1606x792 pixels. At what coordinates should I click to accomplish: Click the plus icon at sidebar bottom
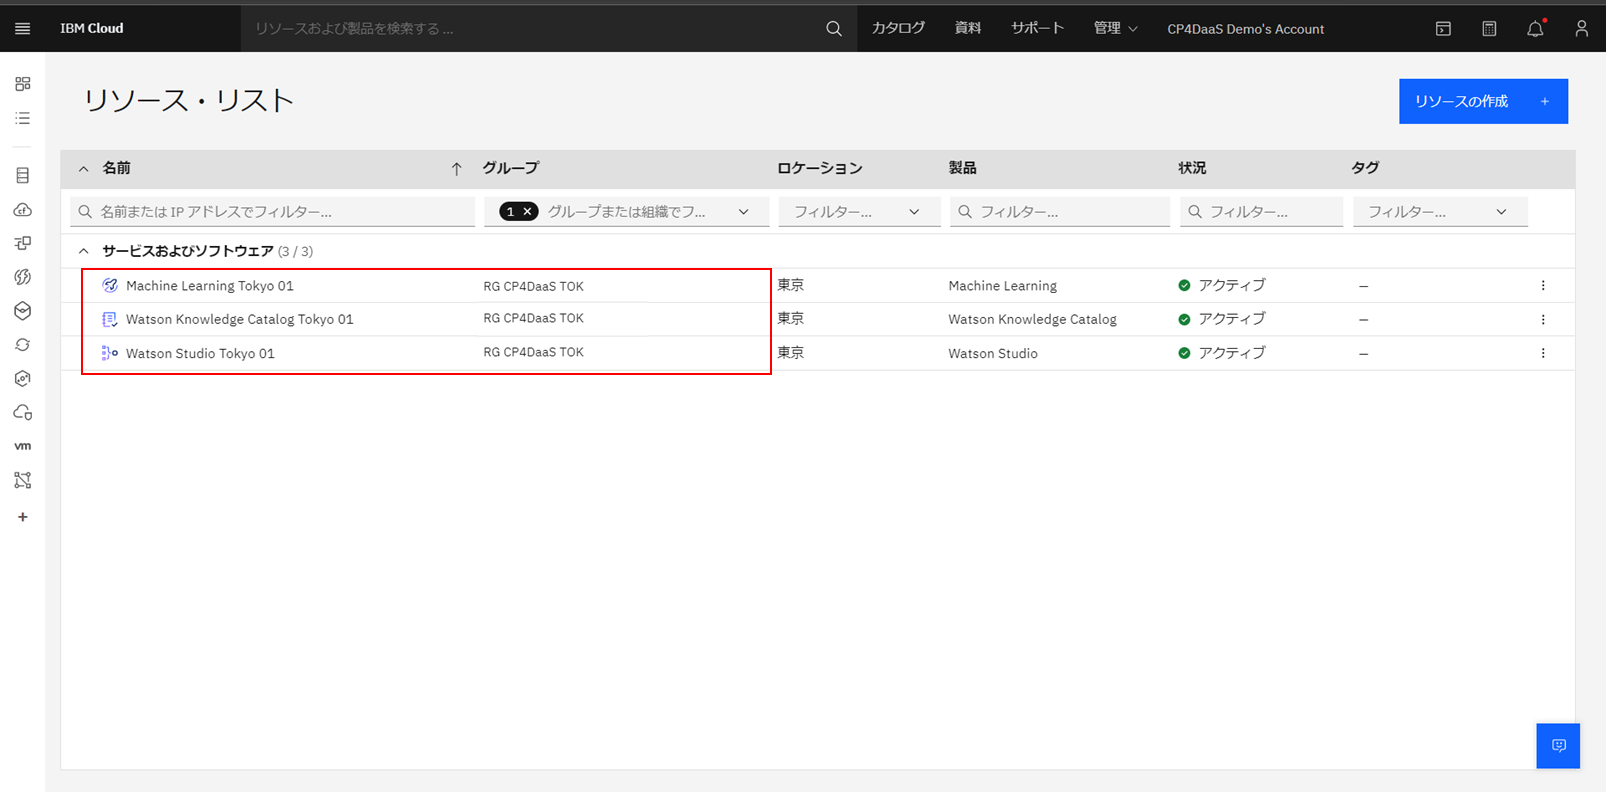[x=23, y=517]
